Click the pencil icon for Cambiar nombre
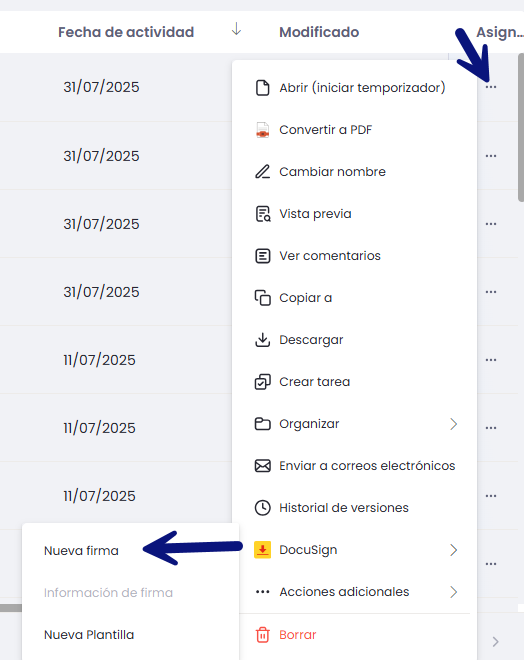 tap(263, 172)
